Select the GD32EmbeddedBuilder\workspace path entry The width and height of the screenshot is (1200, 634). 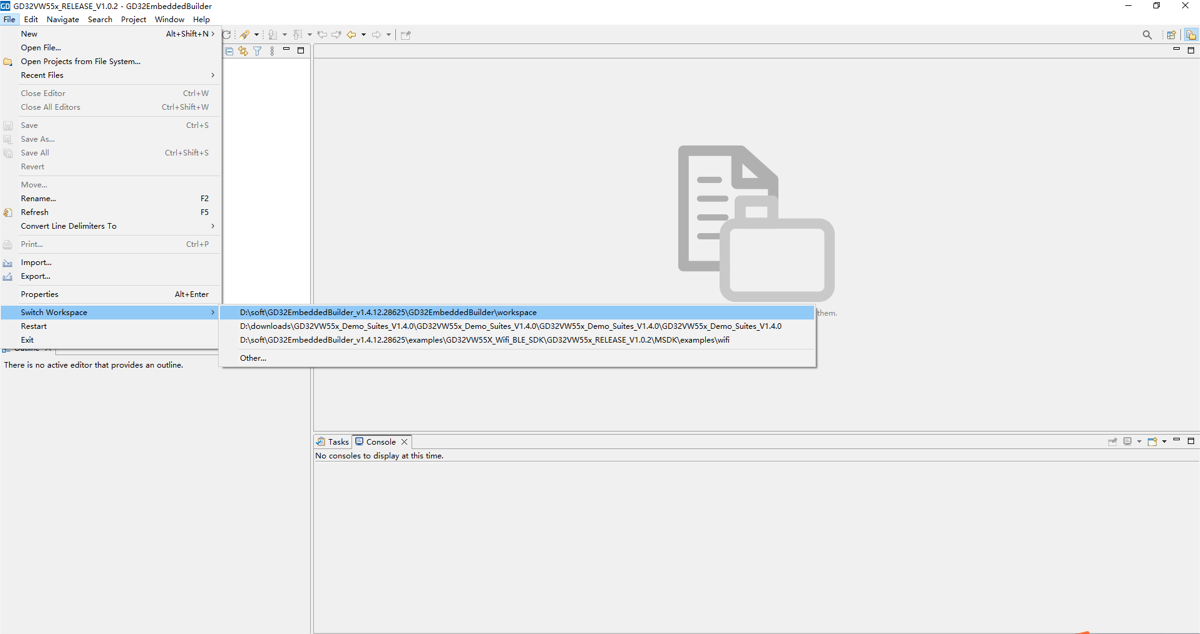(x=388, y=313)
